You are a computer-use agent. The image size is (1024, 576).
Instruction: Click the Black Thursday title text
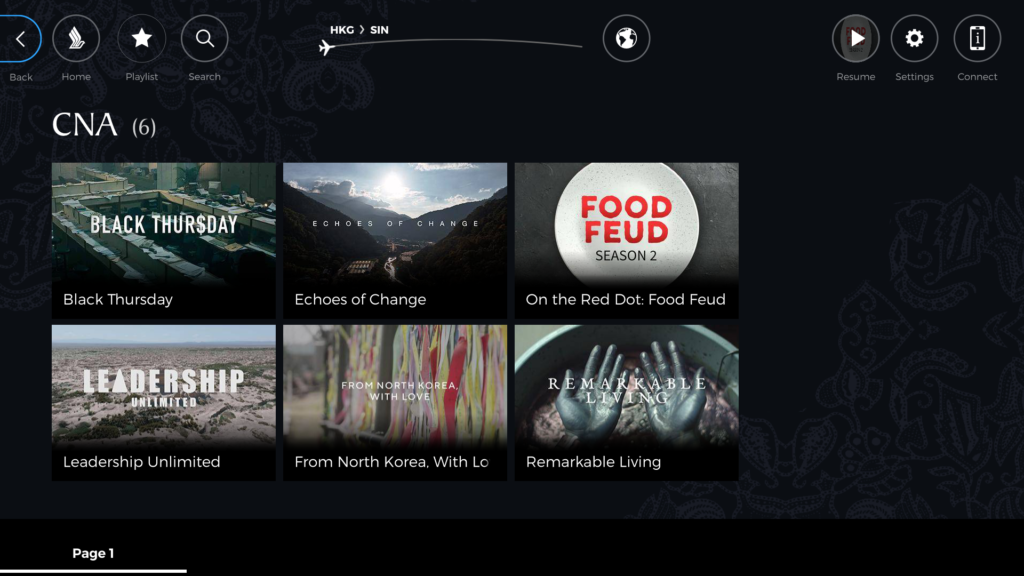[x=118, y=299]
